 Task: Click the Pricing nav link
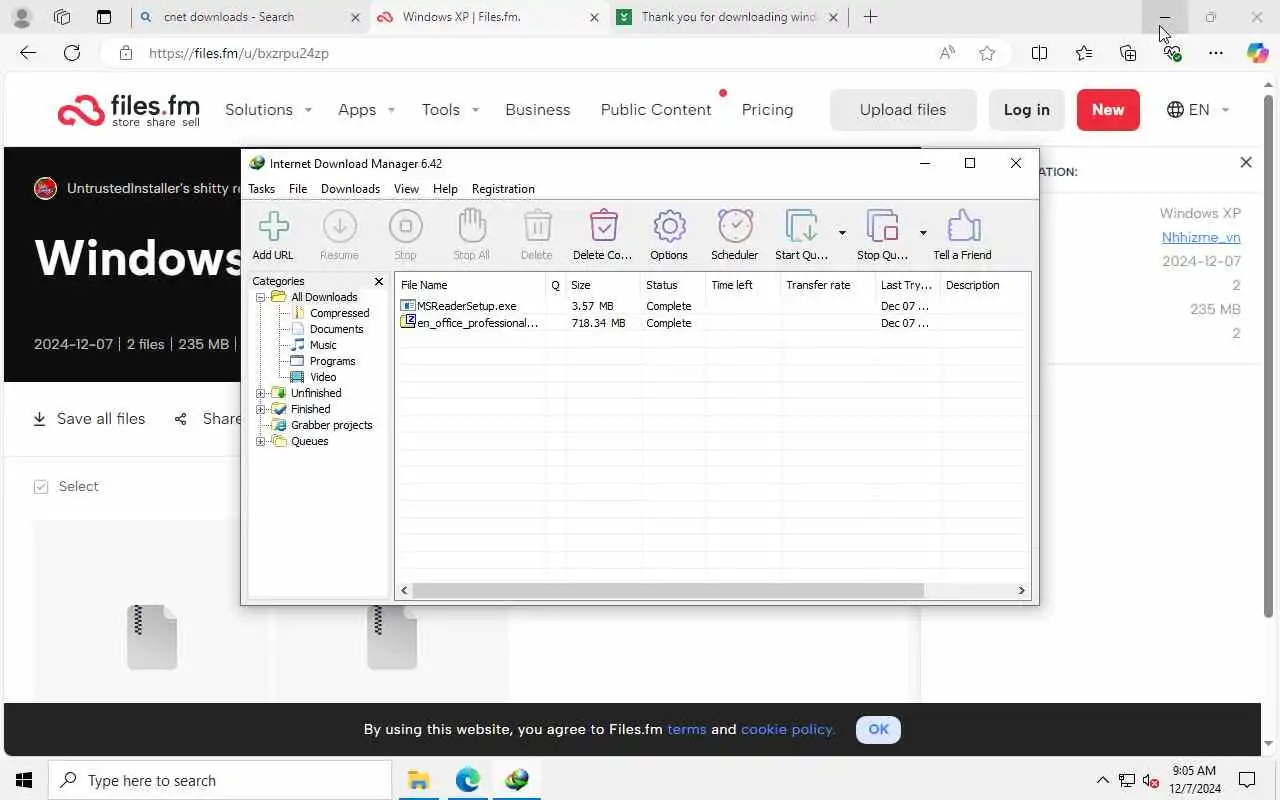coord(767,110)
